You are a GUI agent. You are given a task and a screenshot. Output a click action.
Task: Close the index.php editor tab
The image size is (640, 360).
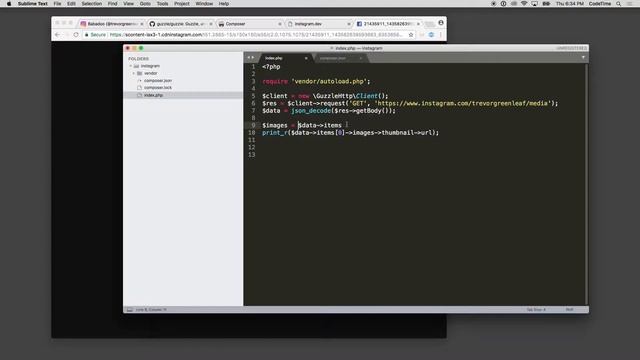click(x=306, y=58)
